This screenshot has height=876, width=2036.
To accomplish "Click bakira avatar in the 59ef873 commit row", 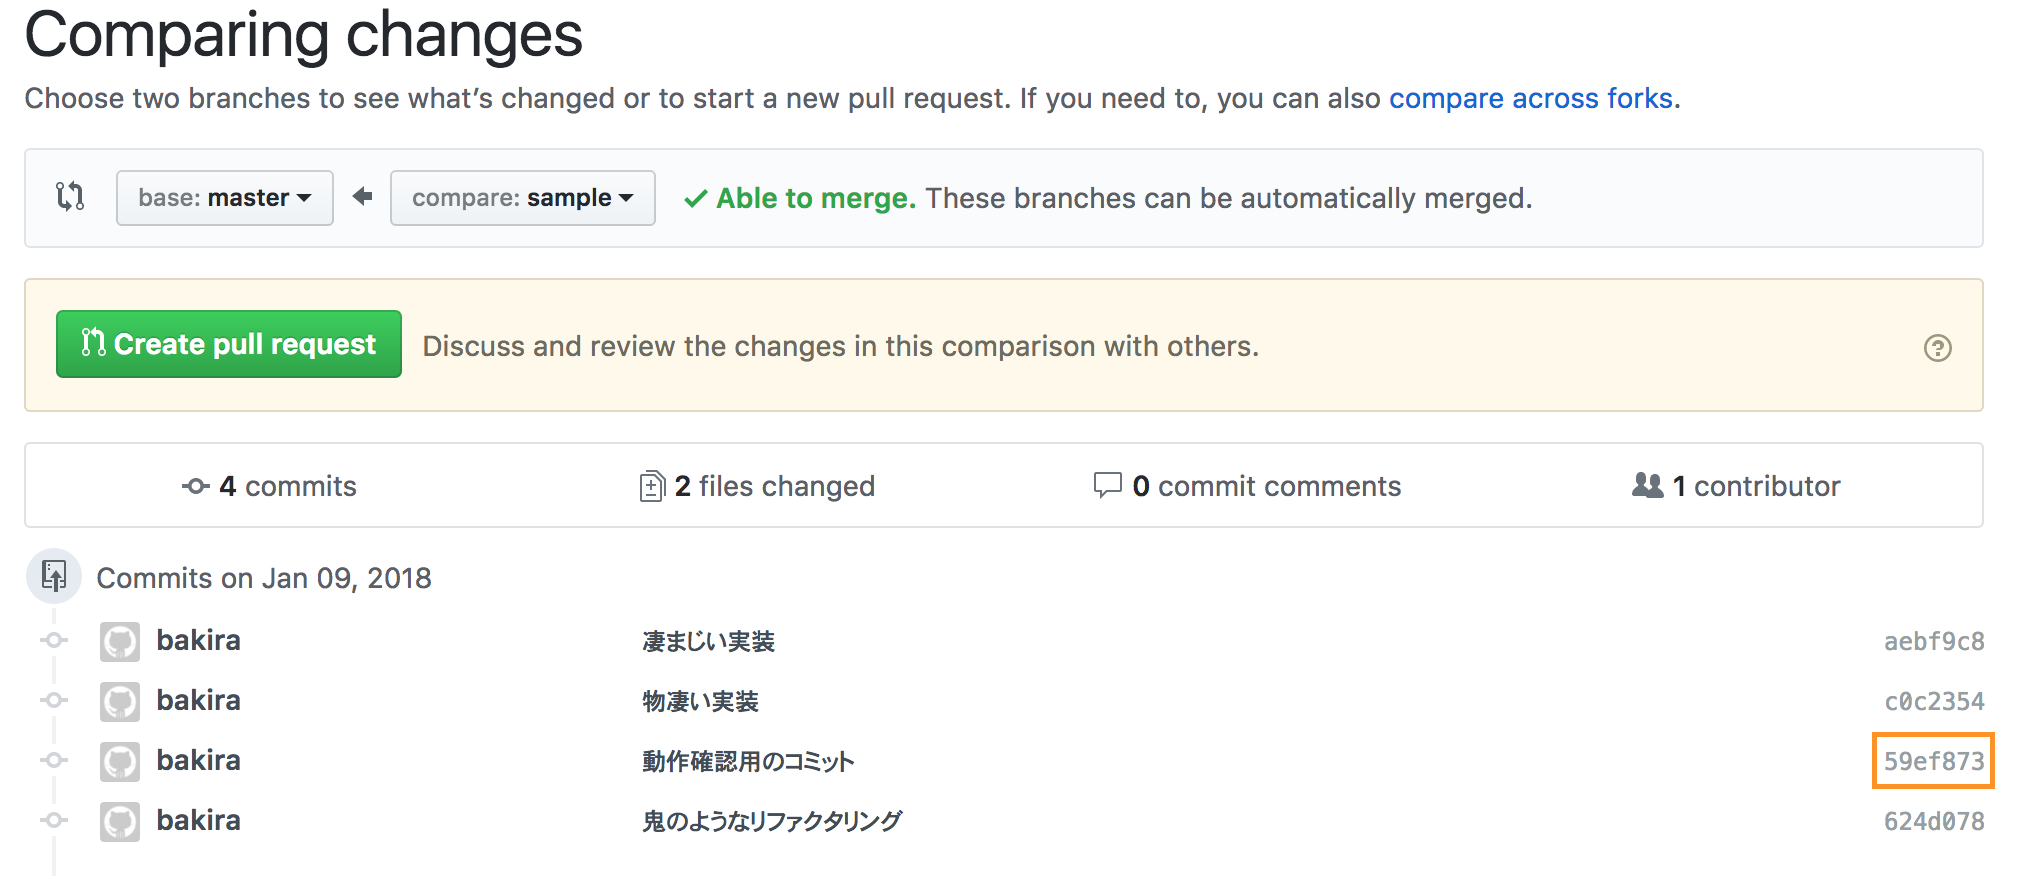I will 120,762.
